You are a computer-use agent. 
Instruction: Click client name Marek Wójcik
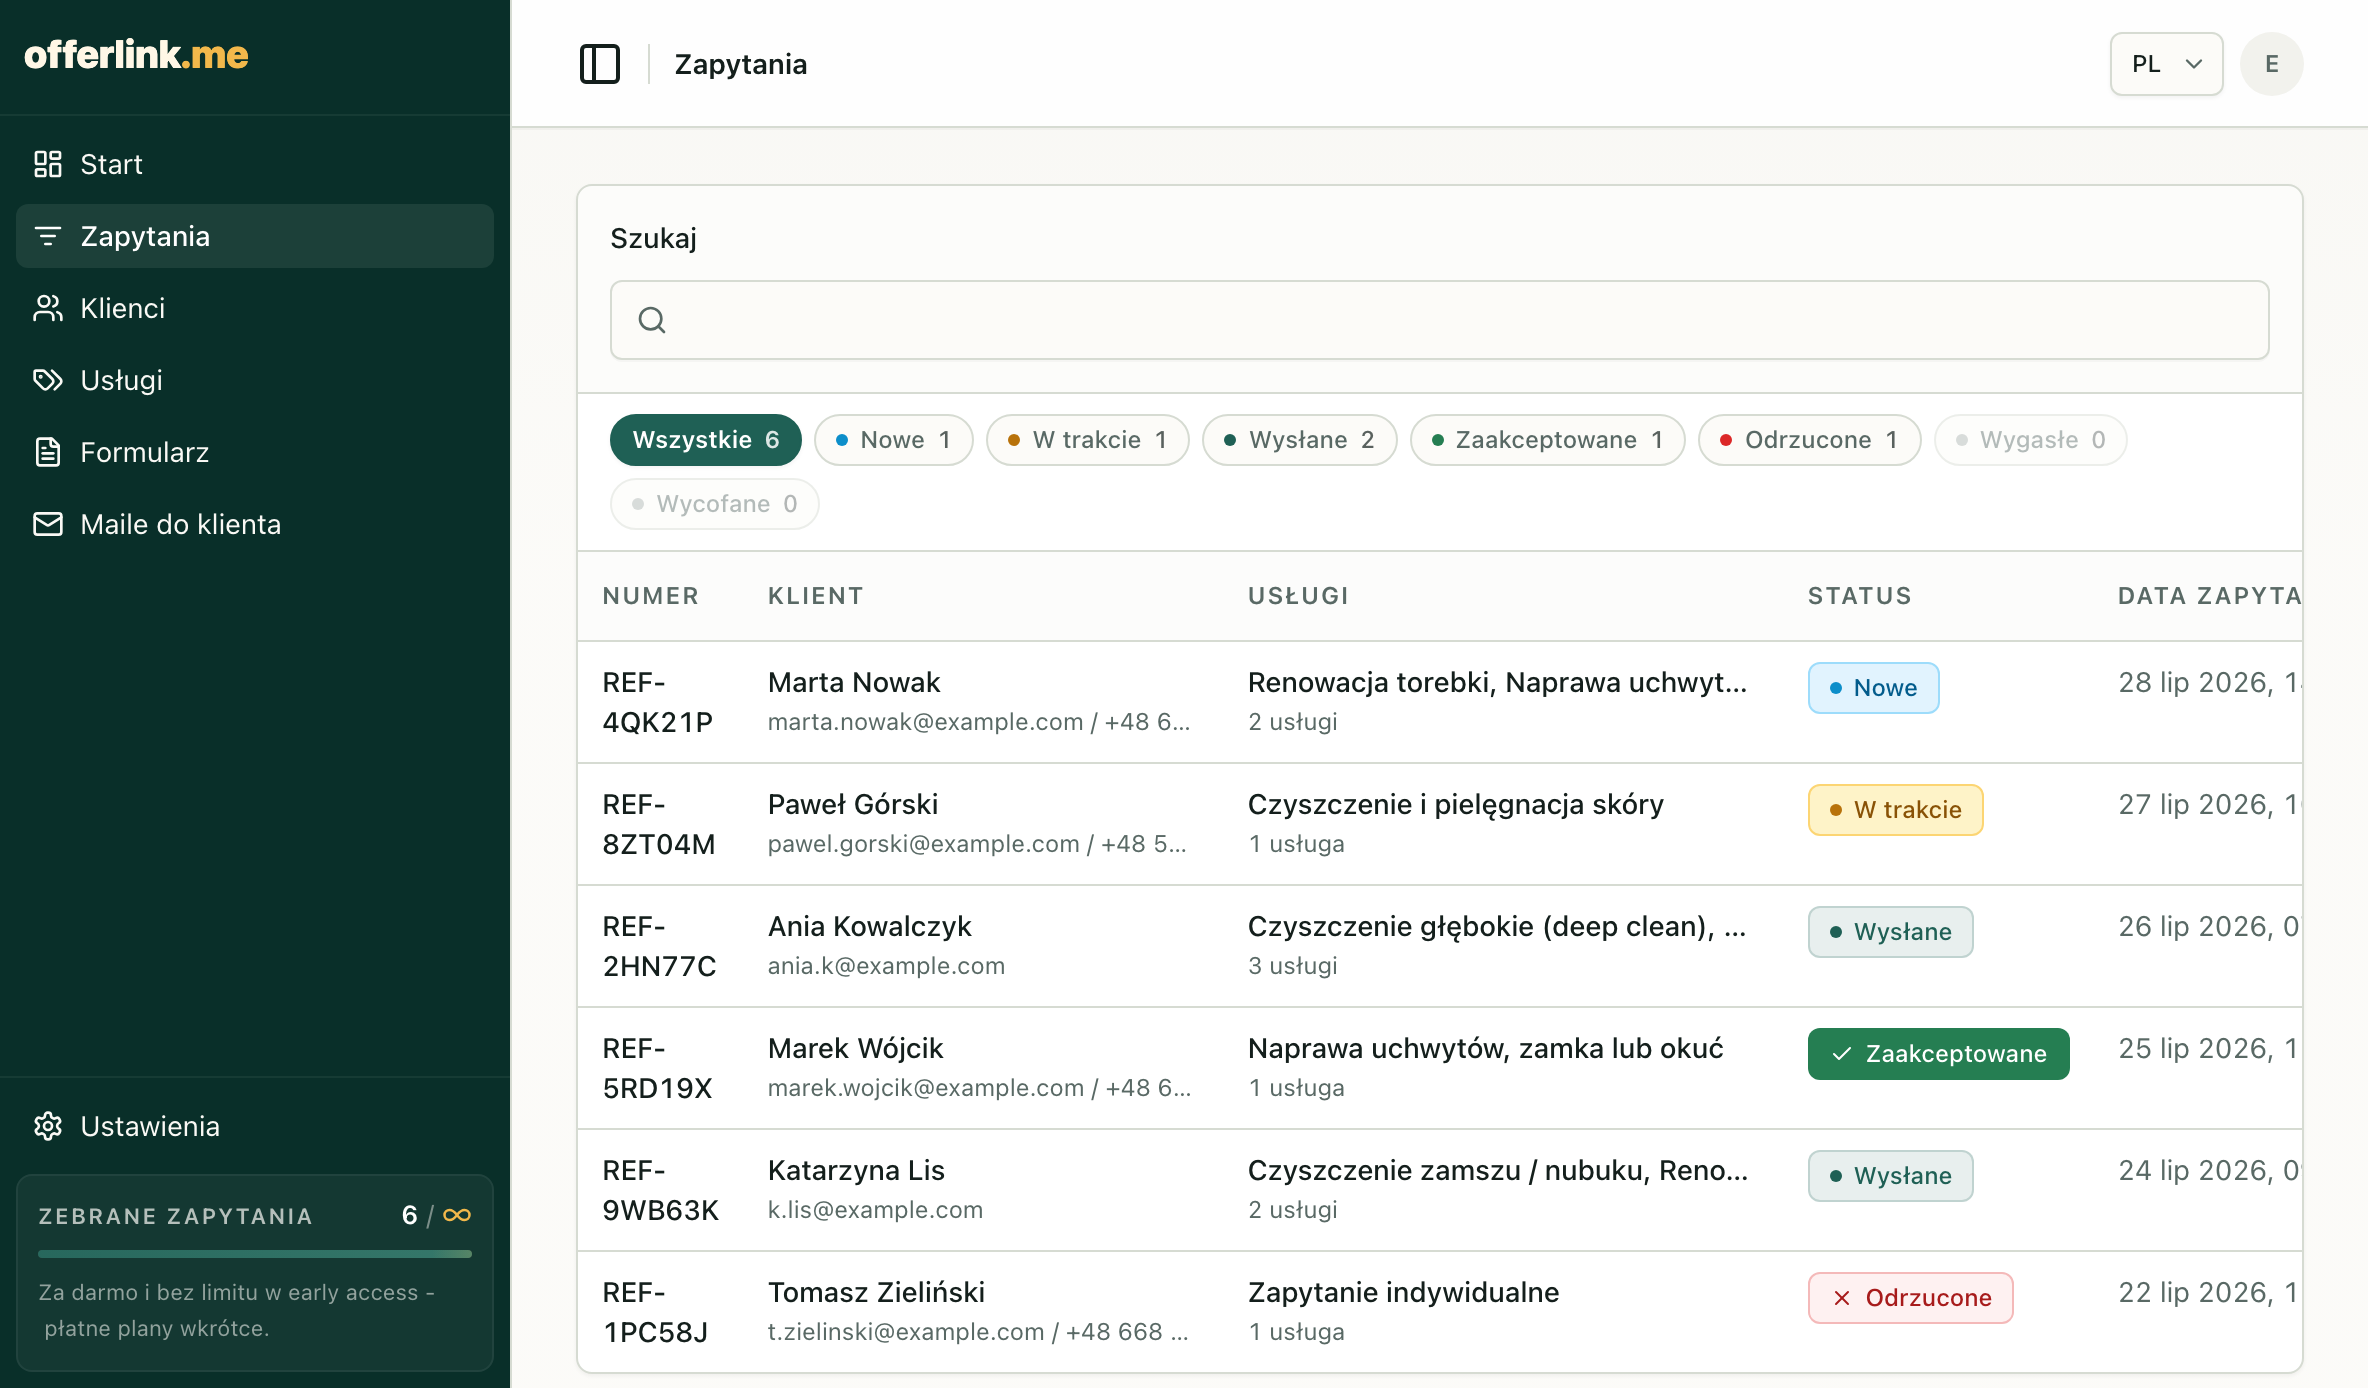tap(856, 1048)
